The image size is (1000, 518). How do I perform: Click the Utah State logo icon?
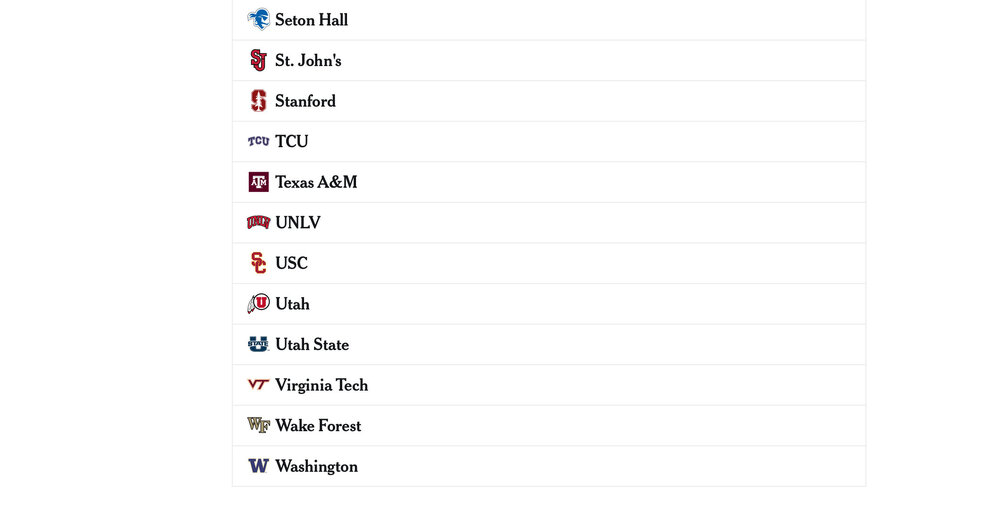258,344
